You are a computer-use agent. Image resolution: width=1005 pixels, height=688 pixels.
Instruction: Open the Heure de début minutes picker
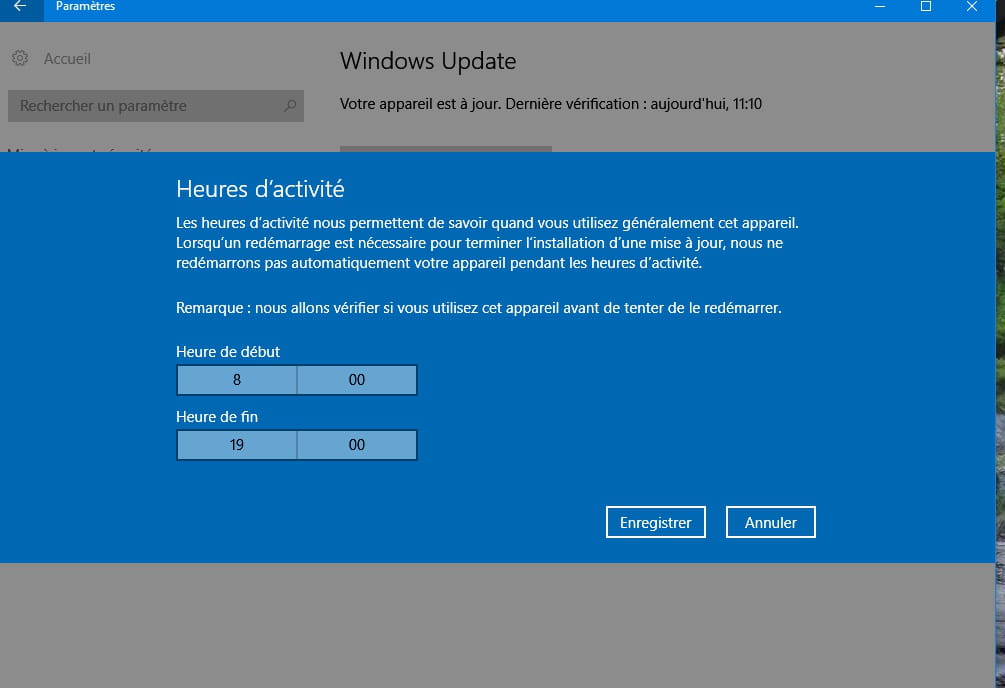(x=357, y=380)
